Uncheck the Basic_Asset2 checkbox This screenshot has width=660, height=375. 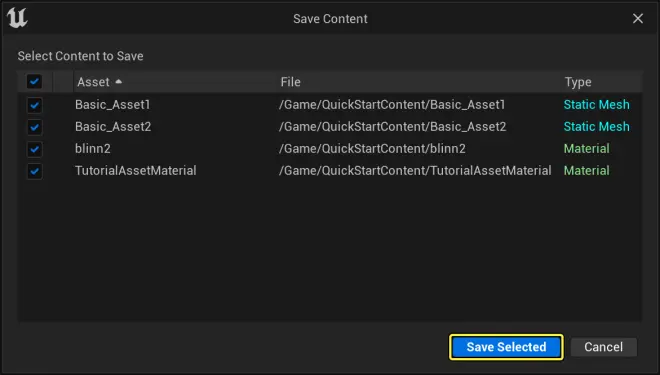(x=34, y=127)
